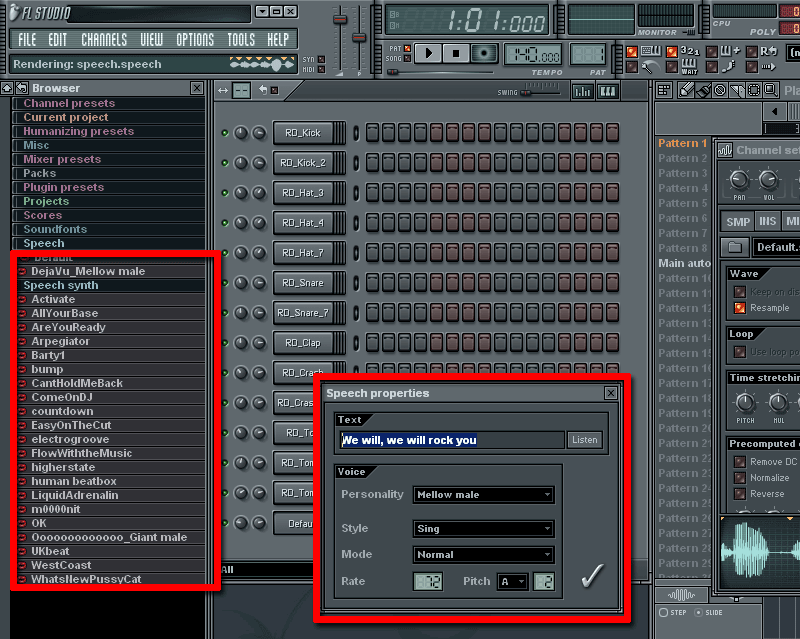Toggle the step editing footprint icon
This screenshot has height=639, width=800.
(729, 66)
